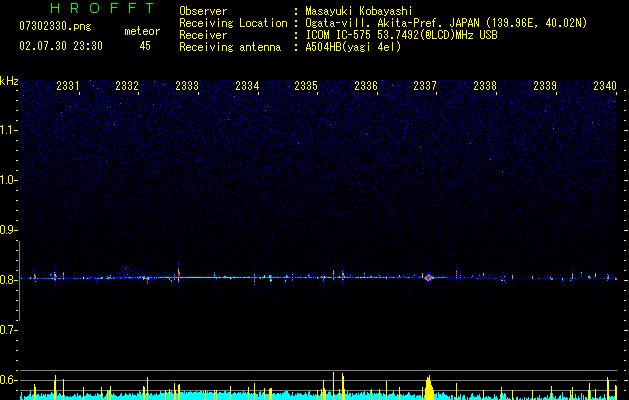
Task: Click time marker 2336
Action: (366, 85)
